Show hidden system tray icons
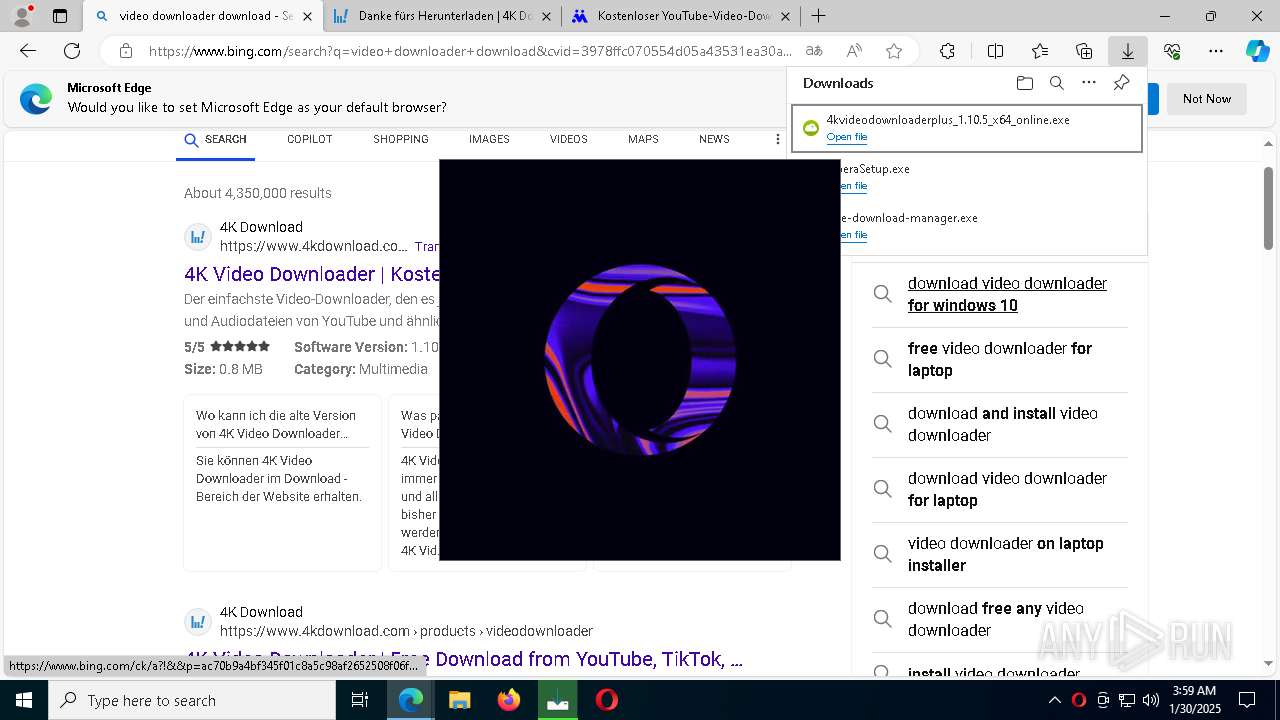Screen dimensions: 1280x720 (1054, 700)
